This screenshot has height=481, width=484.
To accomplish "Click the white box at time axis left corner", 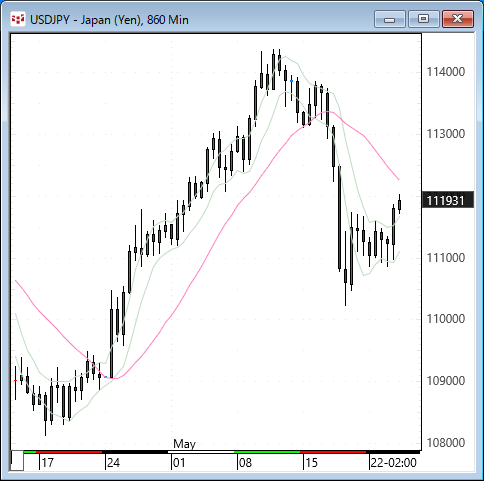I will point(17,460).
